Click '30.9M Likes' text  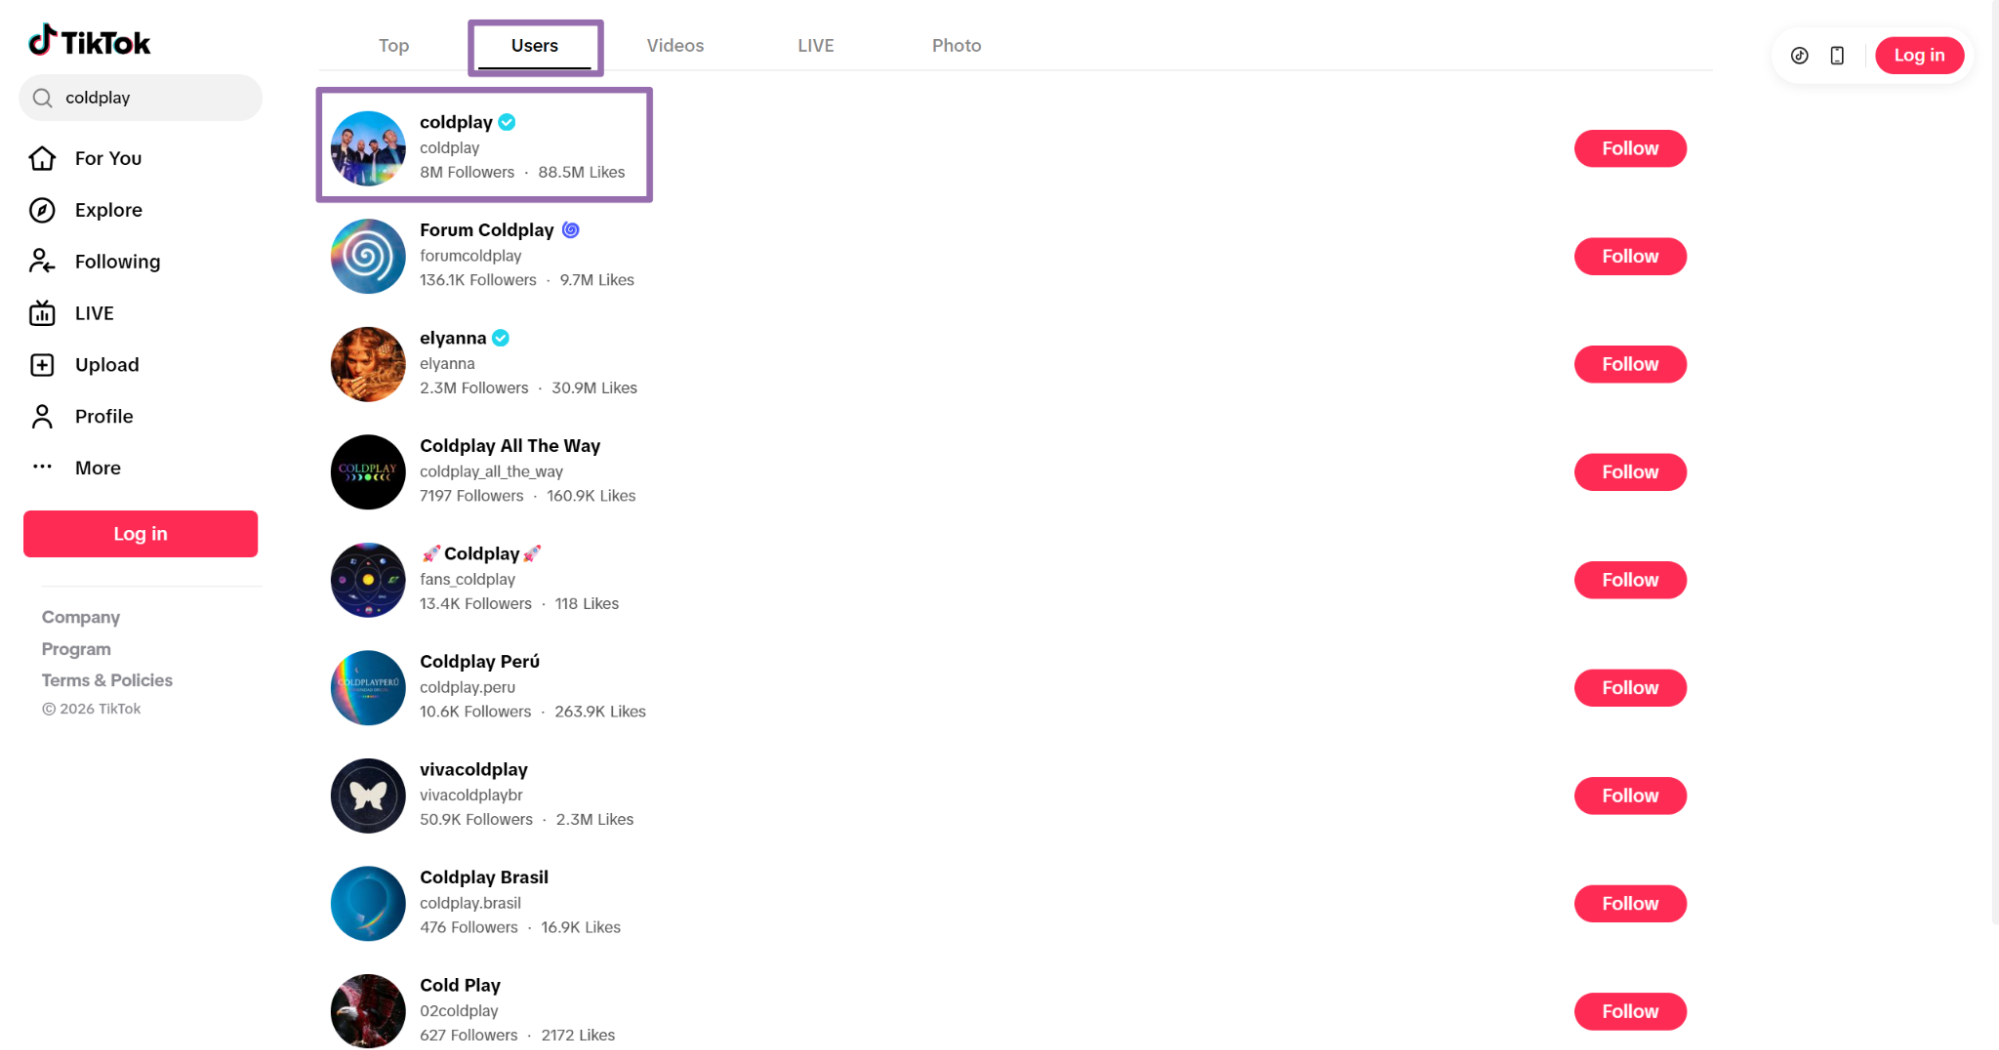tap(594, 388)
